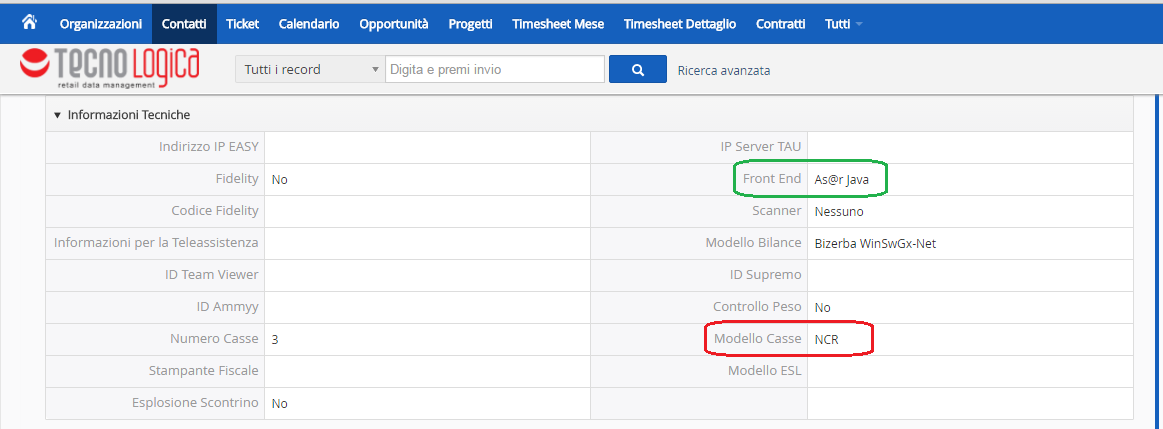Switch to Timesheet Dettaglio
This screenshot has width=1163, height=429.
tap(680, 23)
